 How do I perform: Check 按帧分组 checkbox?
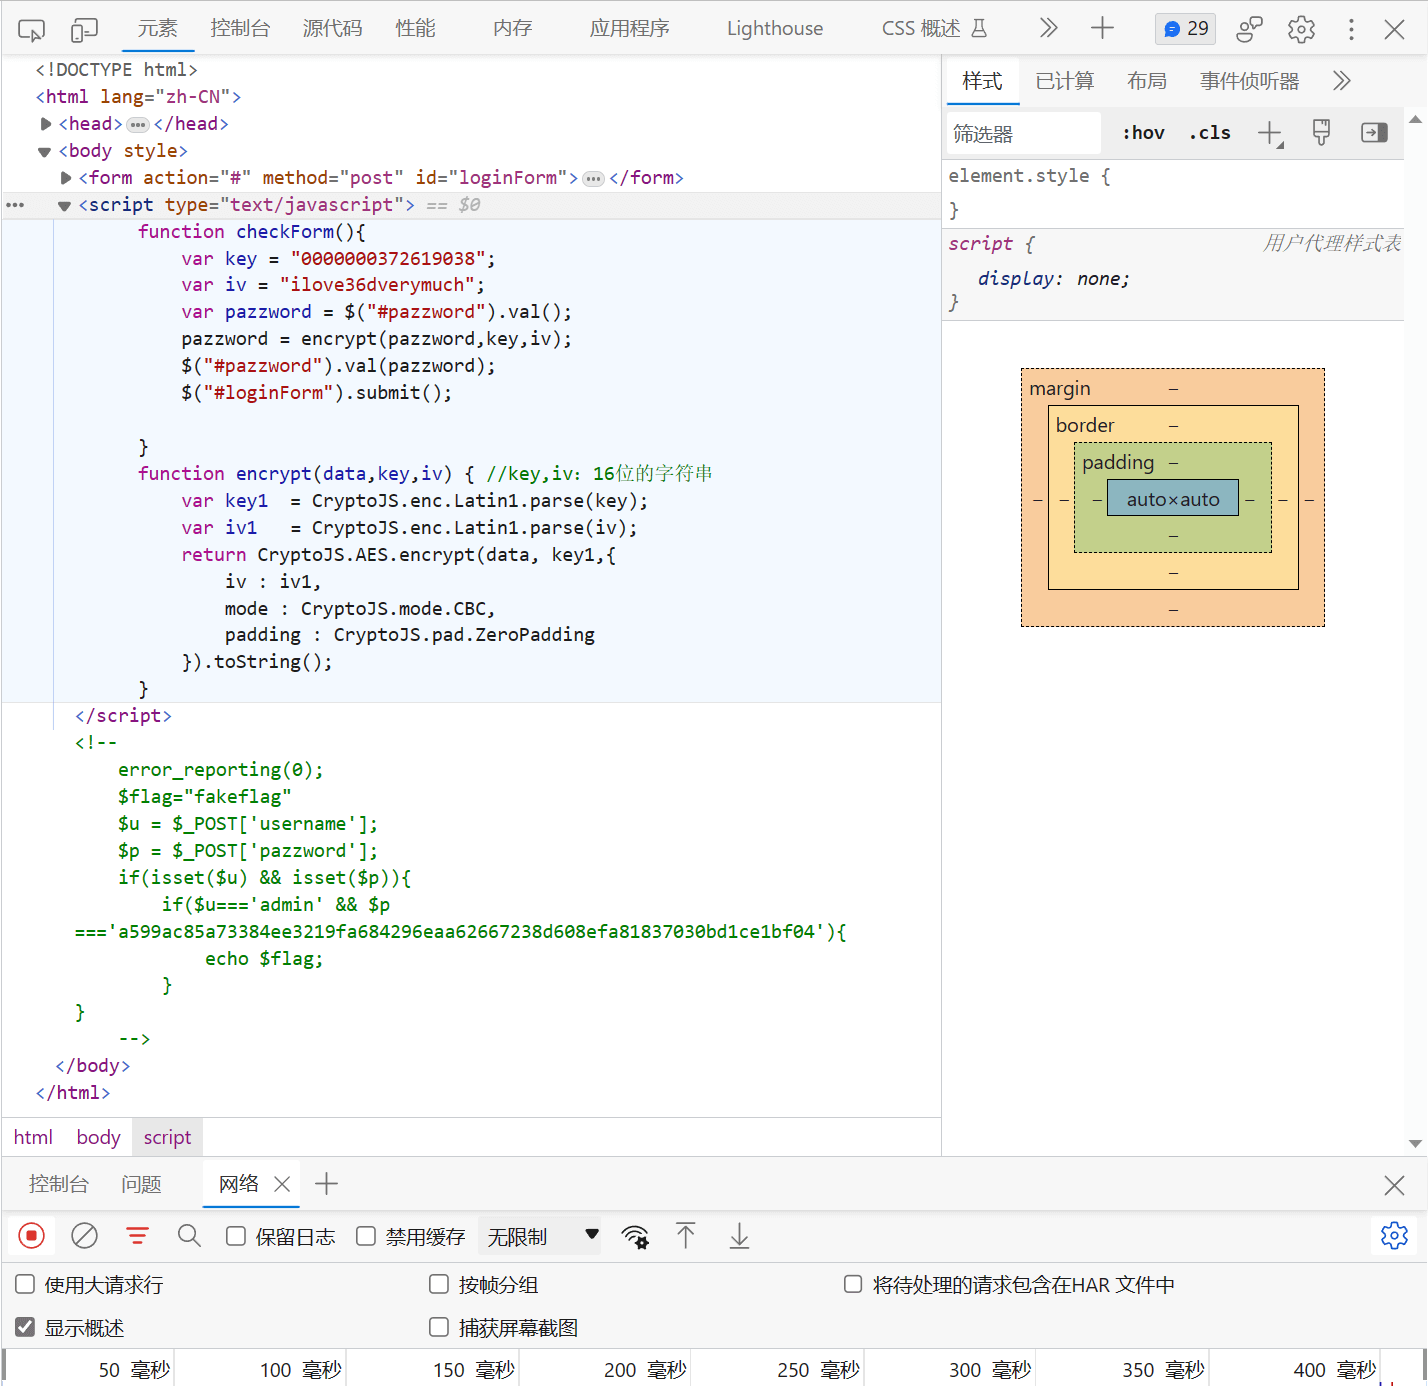pos(438,1284)
